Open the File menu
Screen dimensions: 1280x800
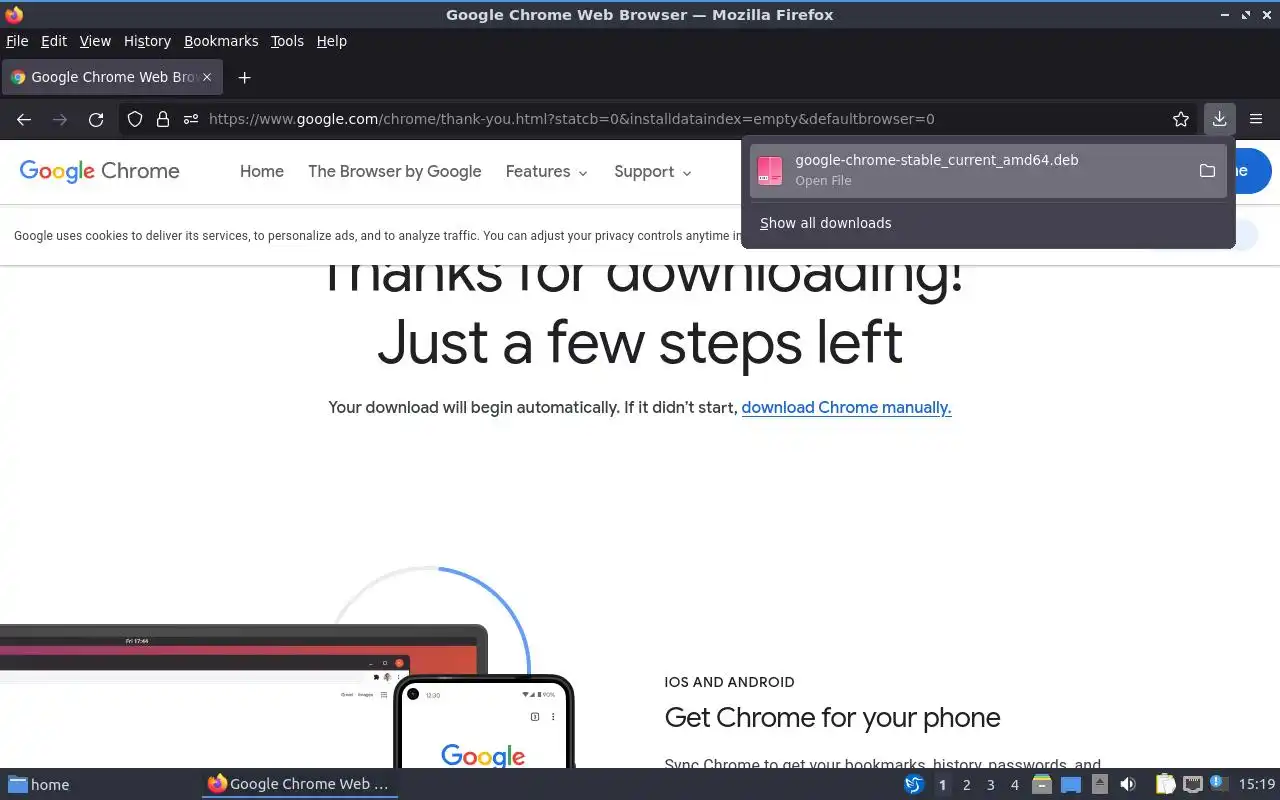click(x=17, y=41)
